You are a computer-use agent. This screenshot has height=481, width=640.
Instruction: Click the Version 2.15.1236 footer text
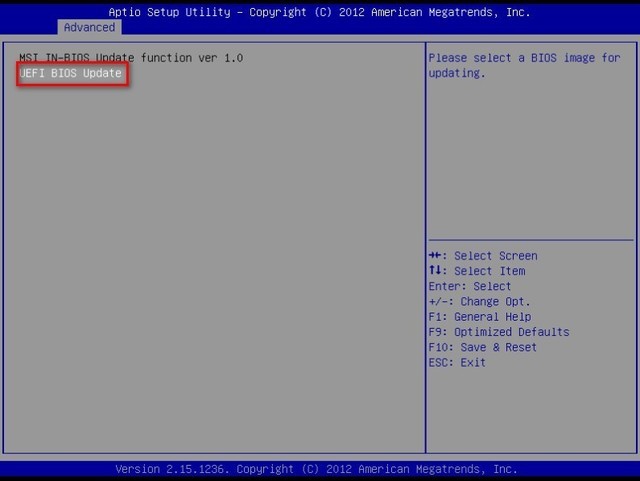171,469
